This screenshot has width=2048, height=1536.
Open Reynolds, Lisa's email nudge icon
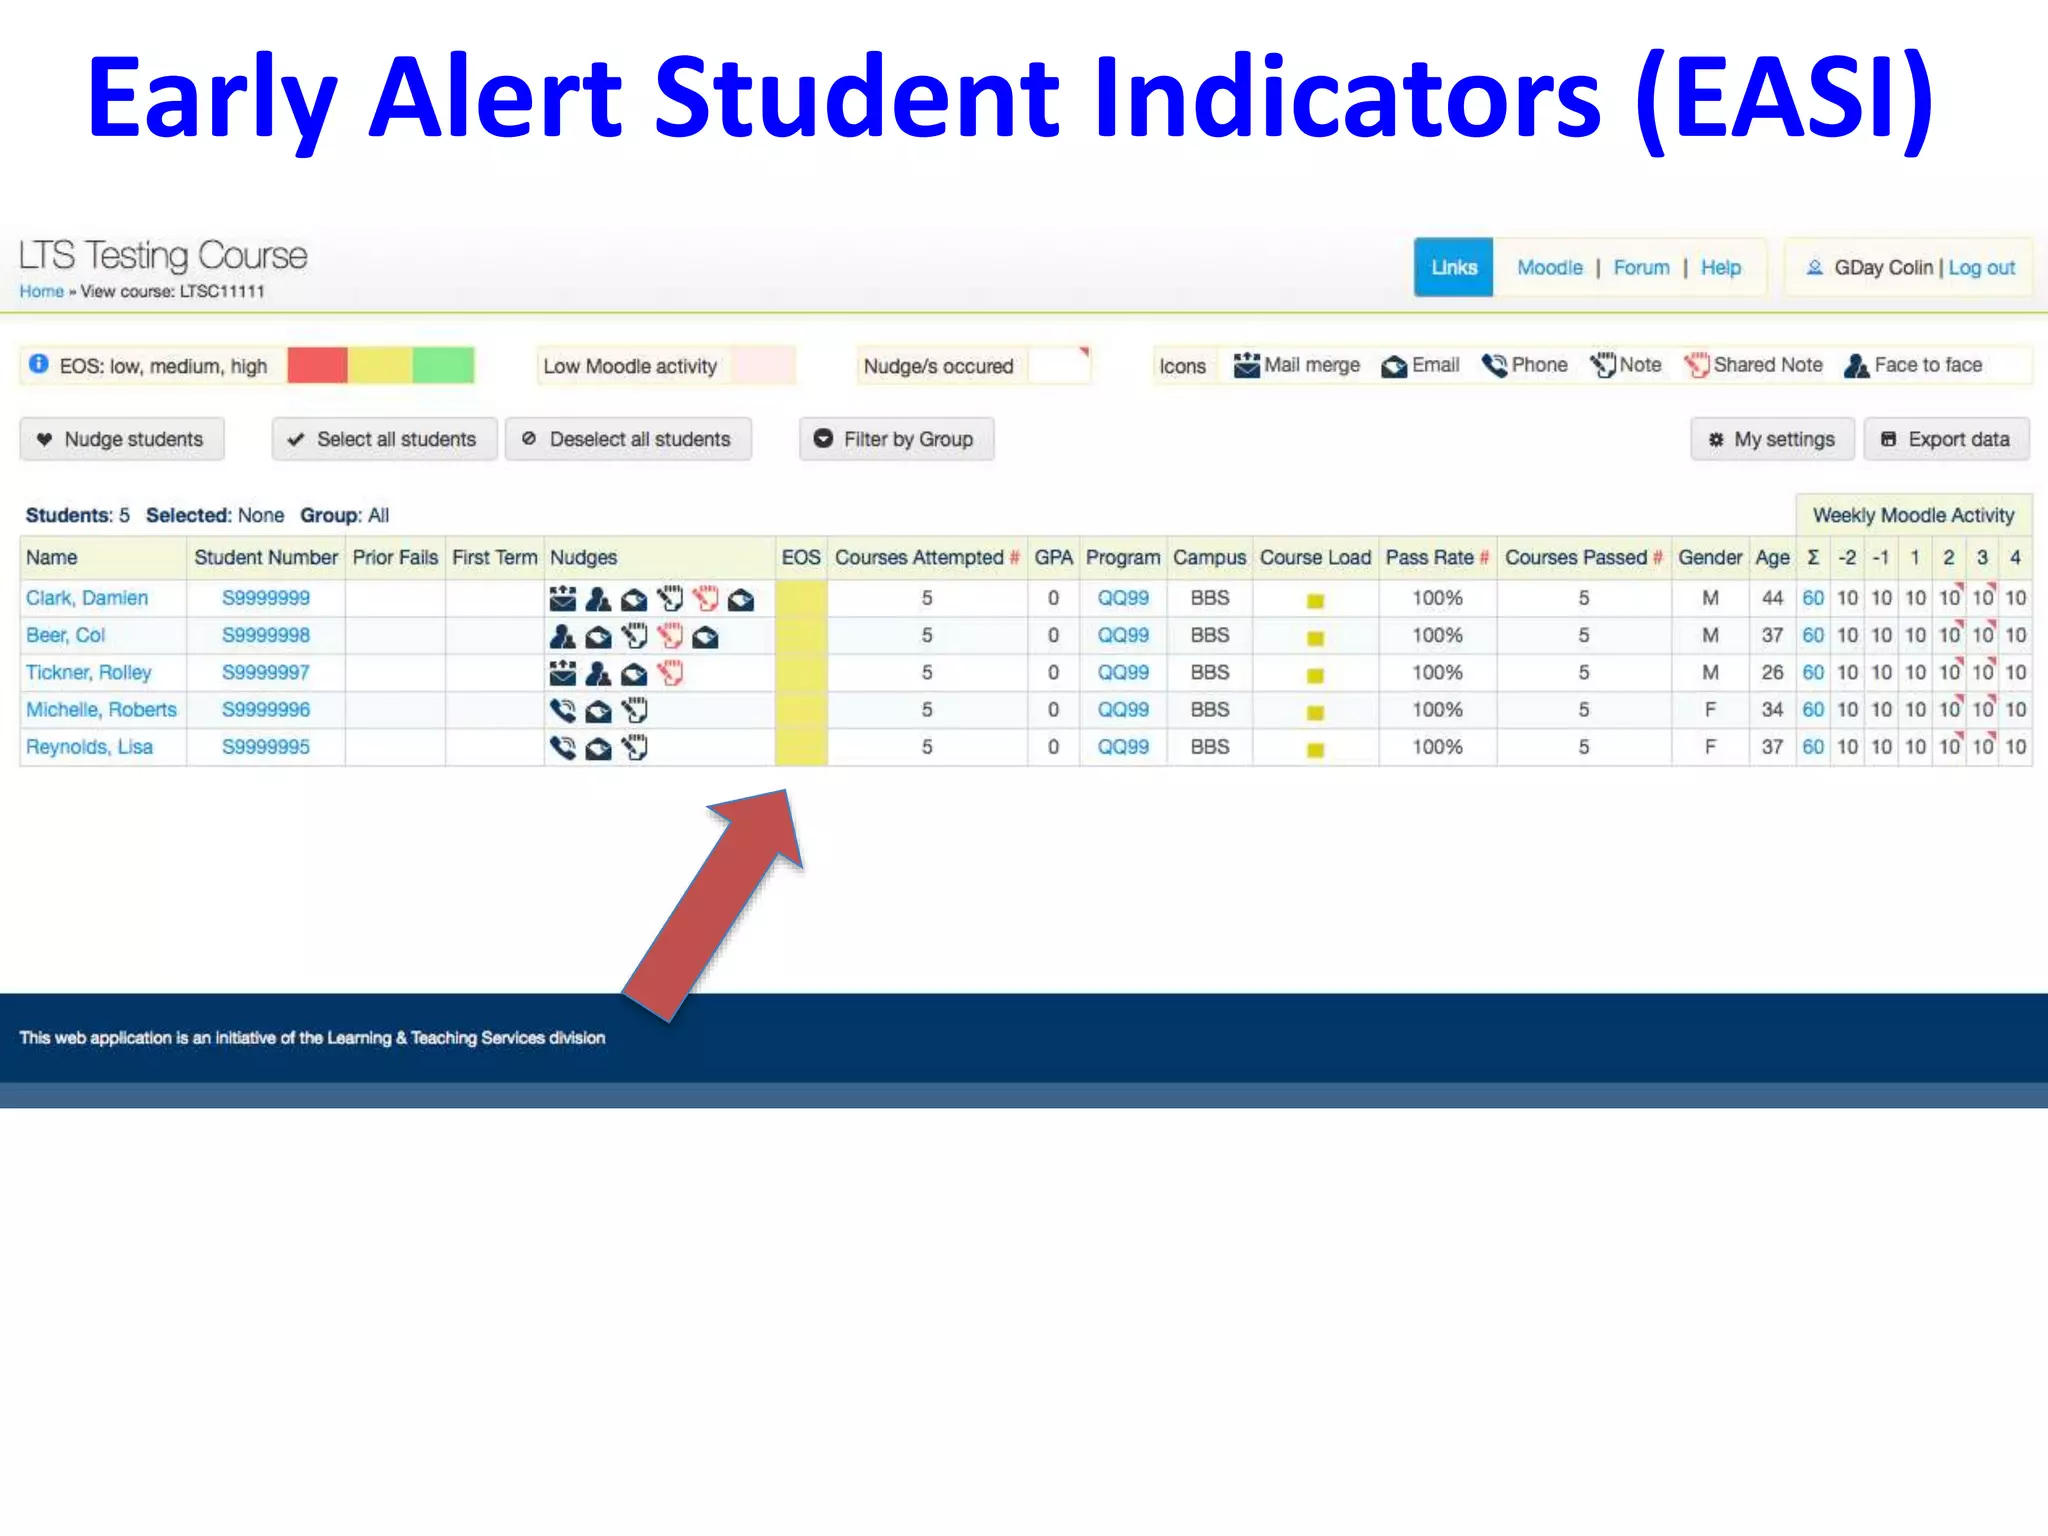598,749
